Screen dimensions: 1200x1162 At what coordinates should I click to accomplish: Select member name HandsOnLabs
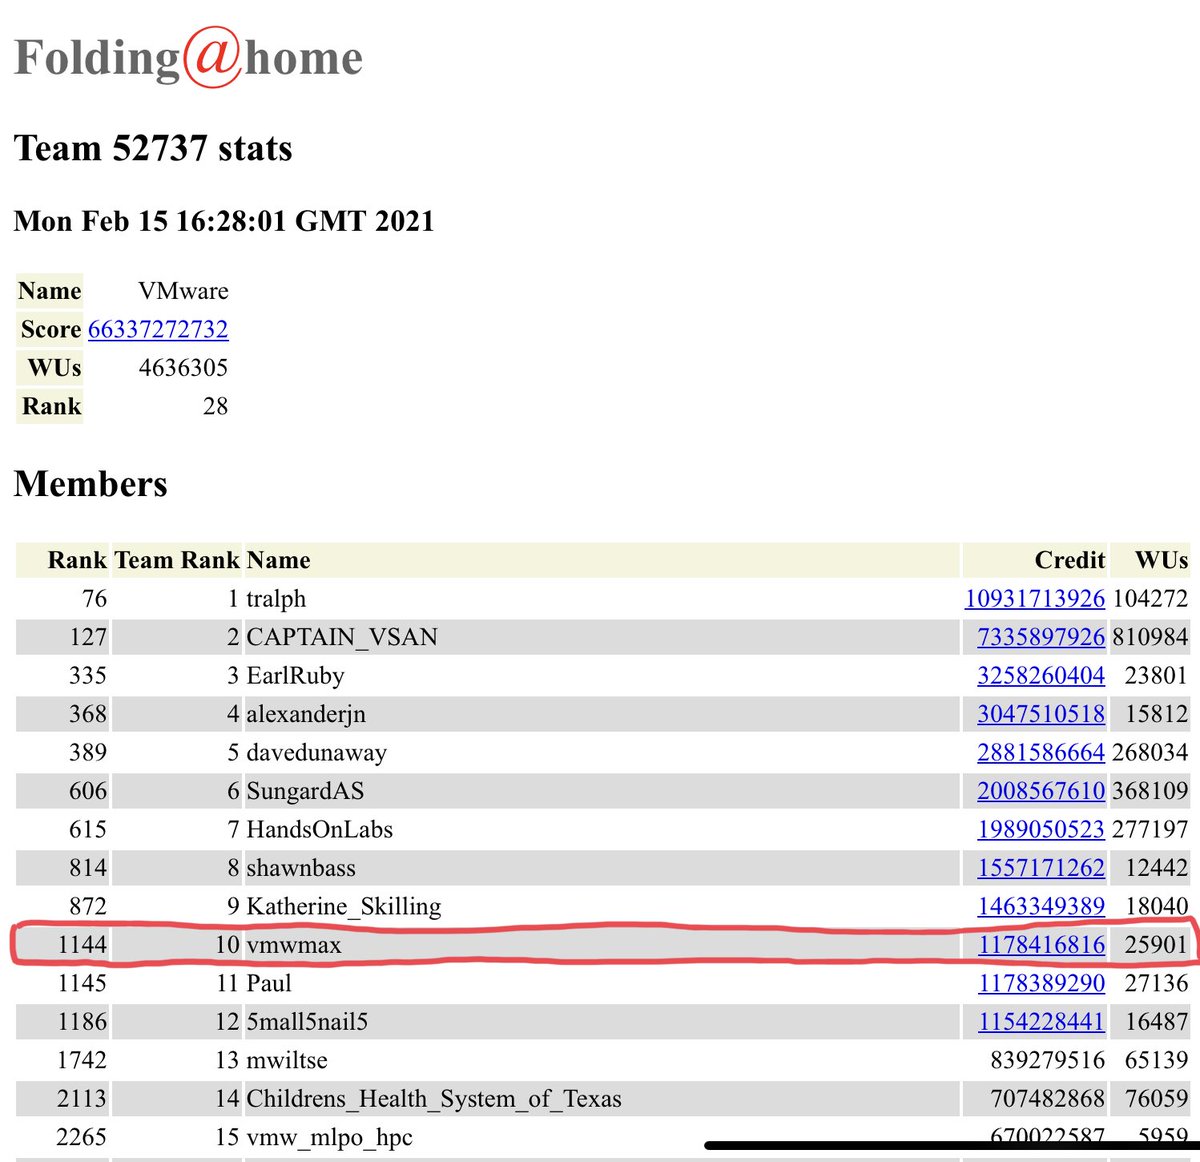(320, 829)
